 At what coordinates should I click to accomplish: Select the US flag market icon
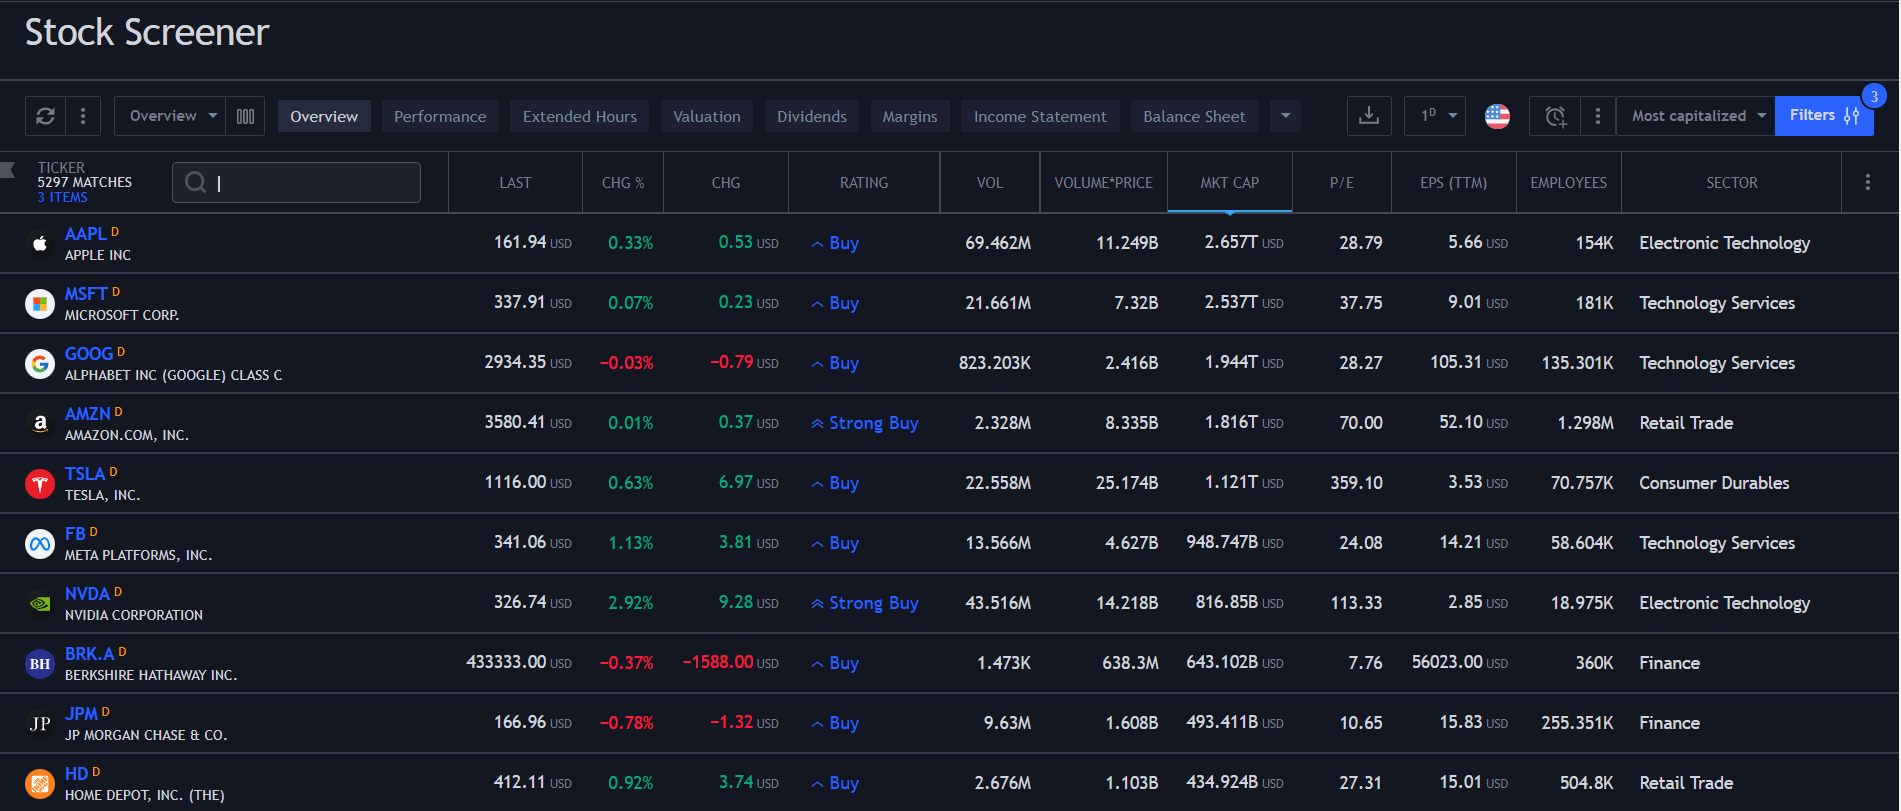(1497, 116)
